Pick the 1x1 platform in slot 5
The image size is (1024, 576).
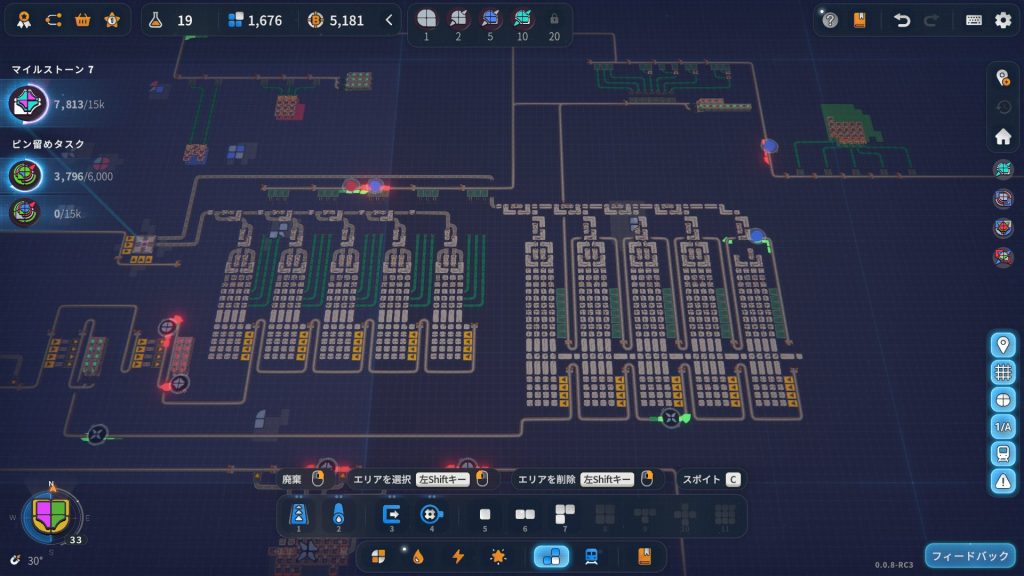click(485, 516)
